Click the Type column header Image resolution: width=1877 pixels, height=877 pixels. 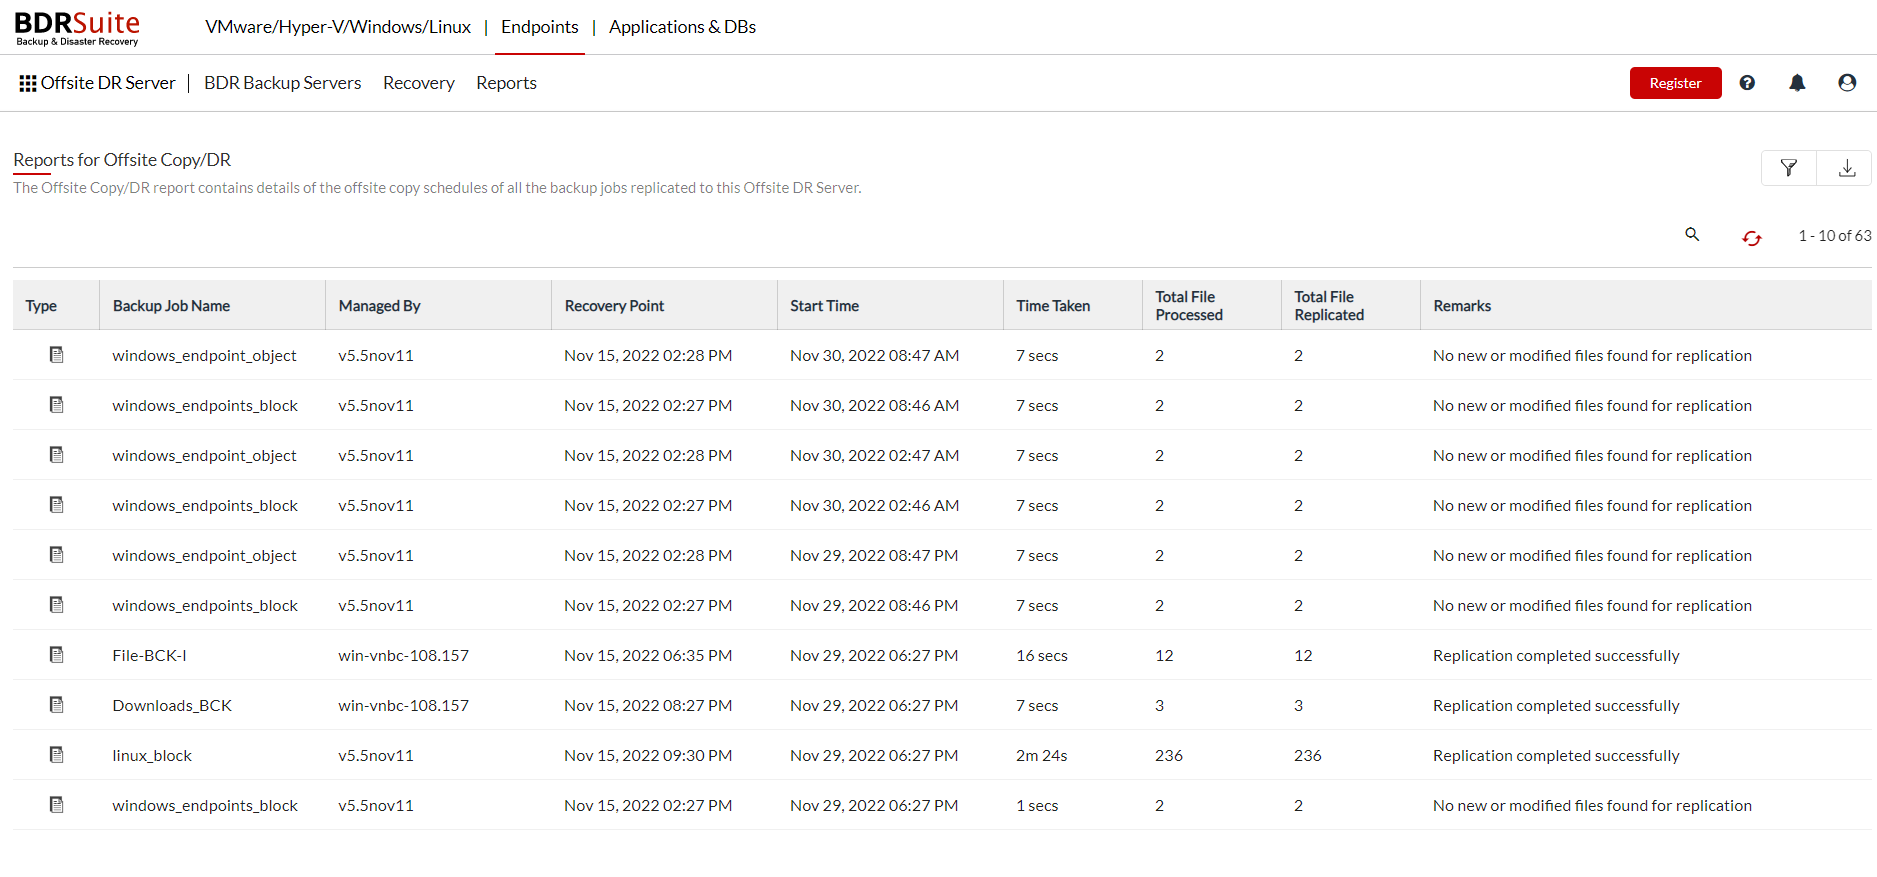point(41,306)
